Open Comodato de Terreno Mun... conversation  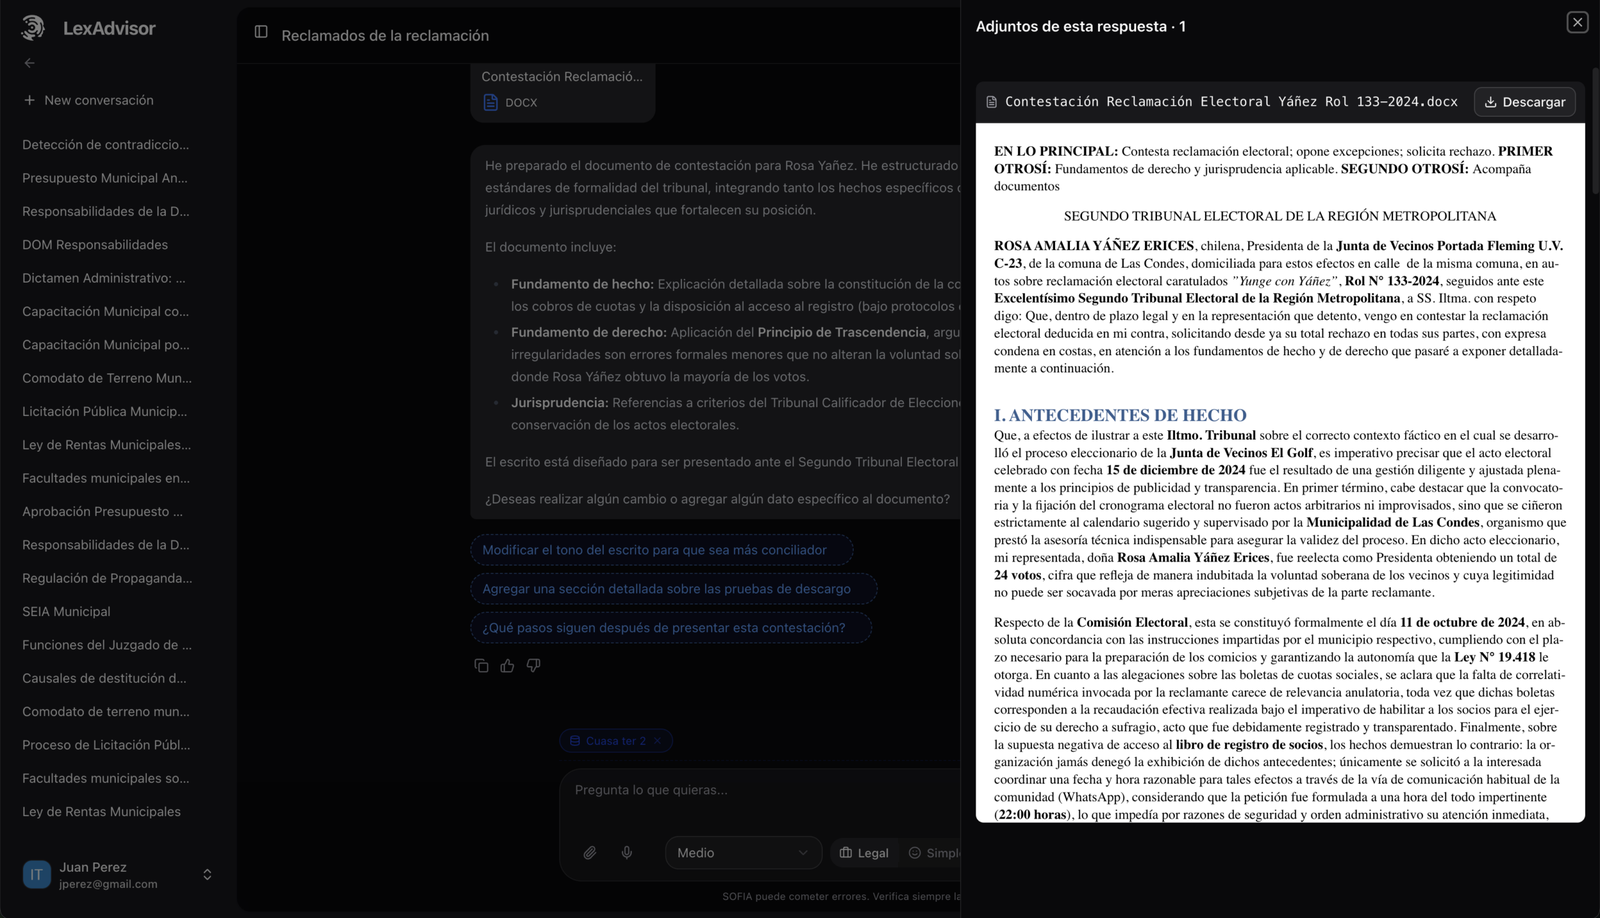tap(107, 378)
